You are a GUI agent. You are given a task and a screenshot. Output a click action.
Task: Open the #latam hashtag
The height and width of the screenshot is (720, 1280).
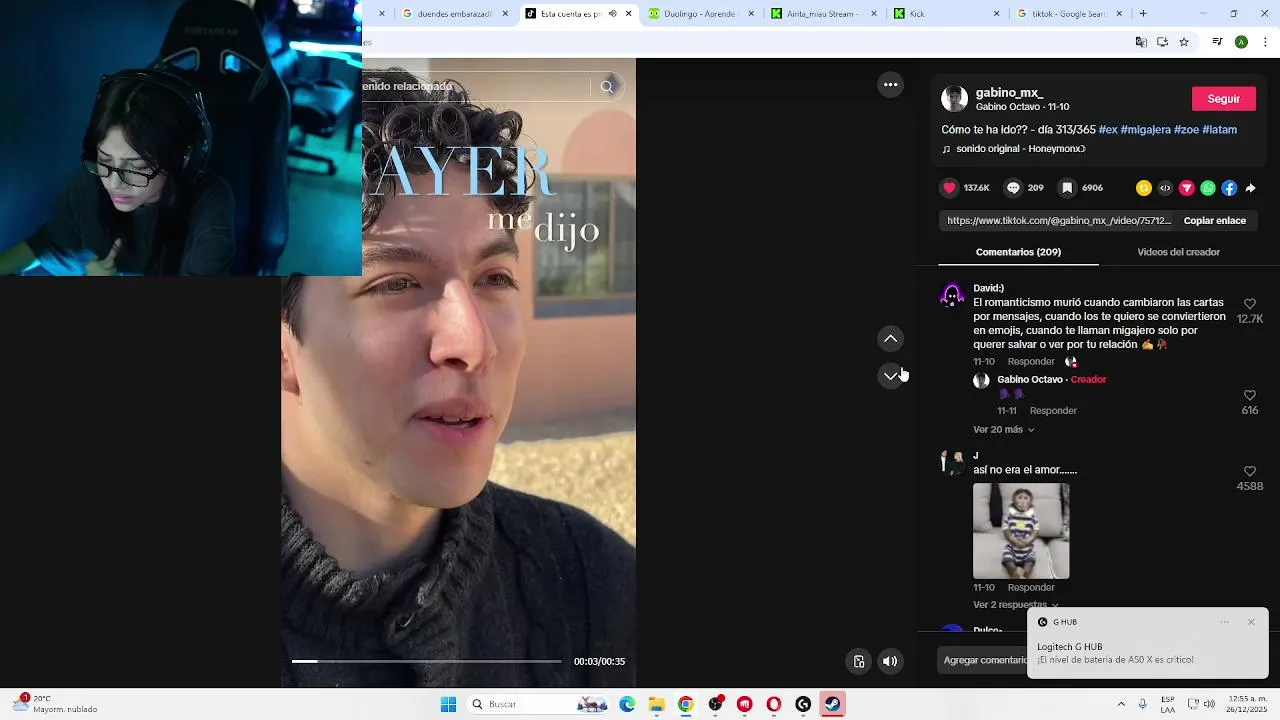1219,130
